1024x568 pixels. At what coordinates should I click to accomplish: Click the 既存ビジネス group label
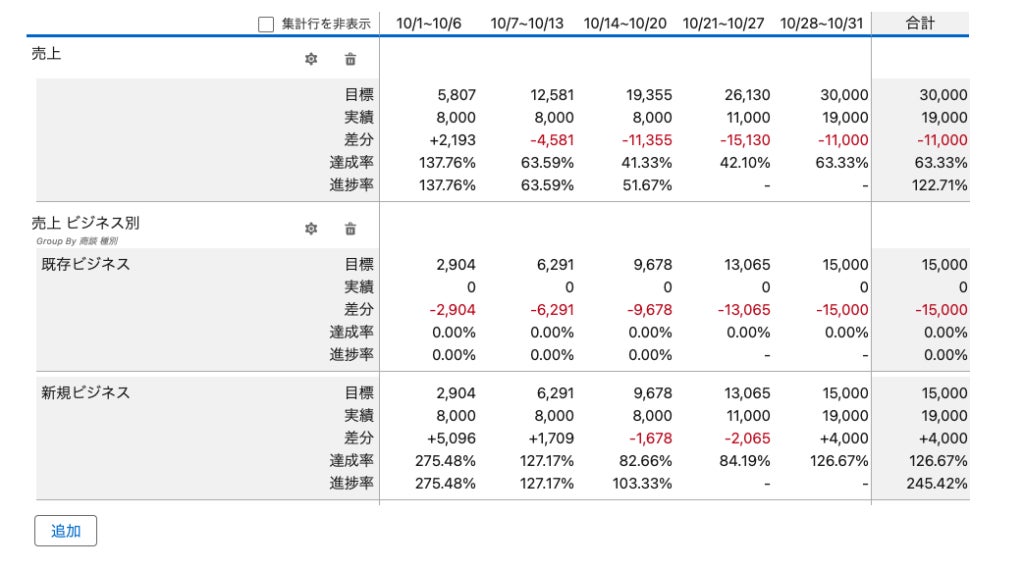(x=85, y=265)
